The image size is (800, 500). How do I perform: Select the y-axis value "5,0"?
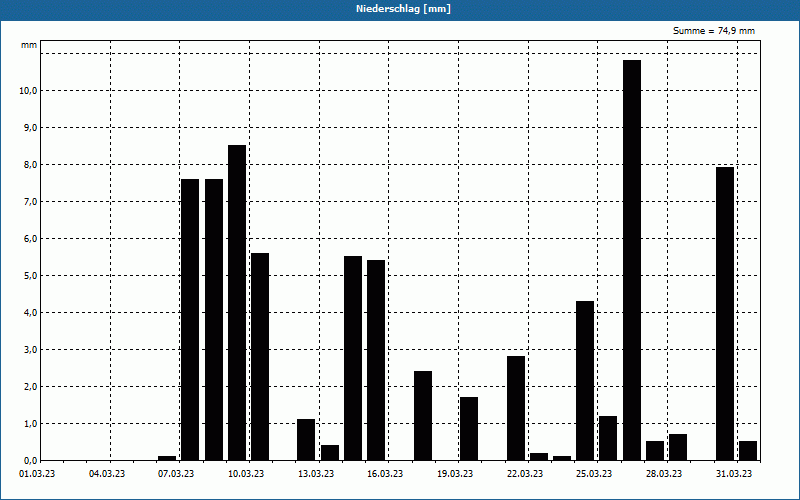pos(31,276)
